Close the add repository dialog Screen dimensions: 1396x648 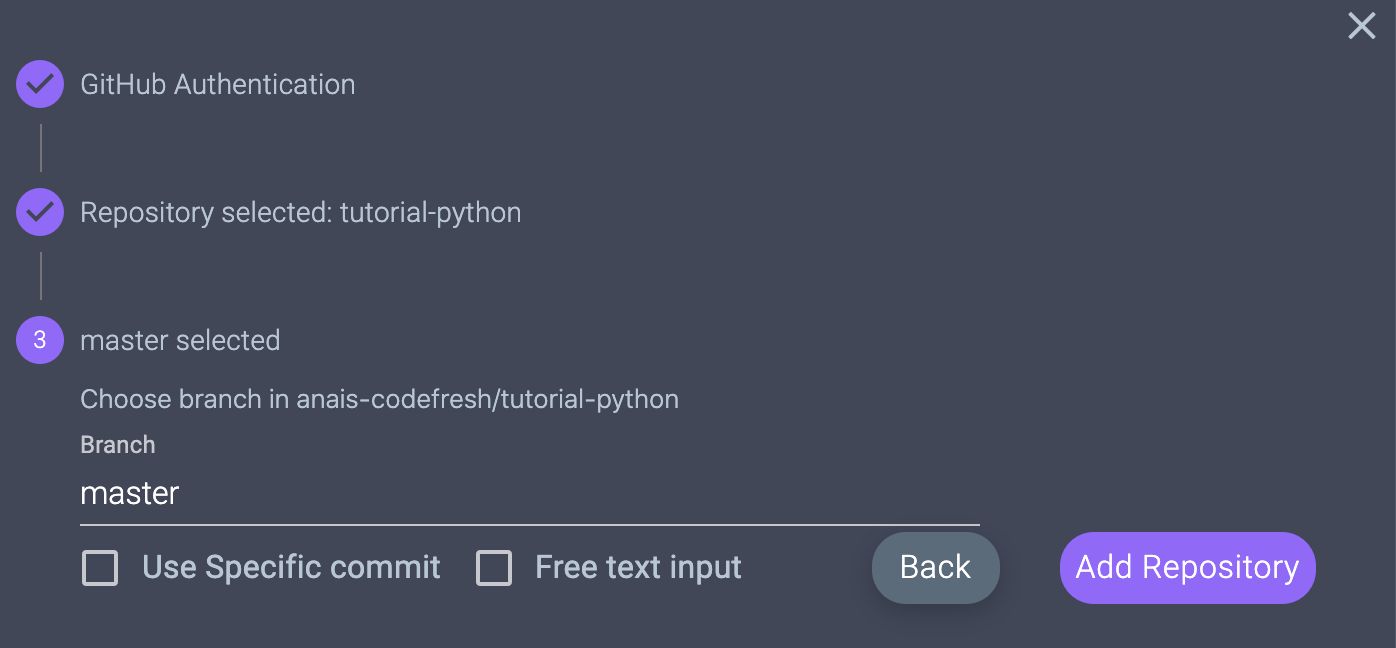click(x=1361, y=26)
